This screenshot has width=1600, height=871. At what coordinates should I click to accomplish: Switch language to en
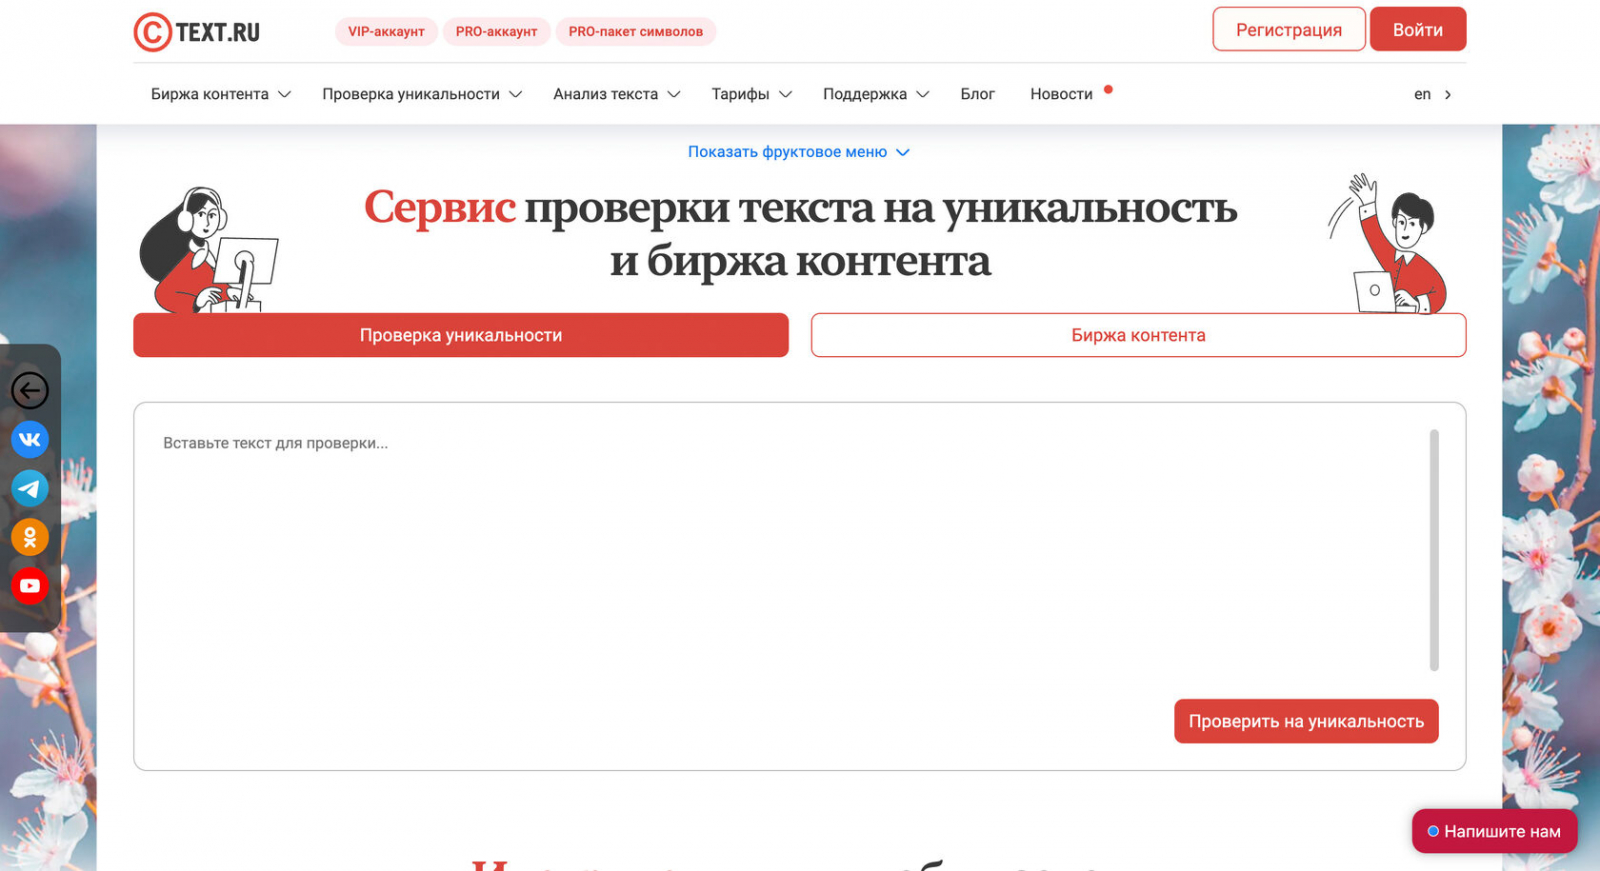[x=1422, y=94]
